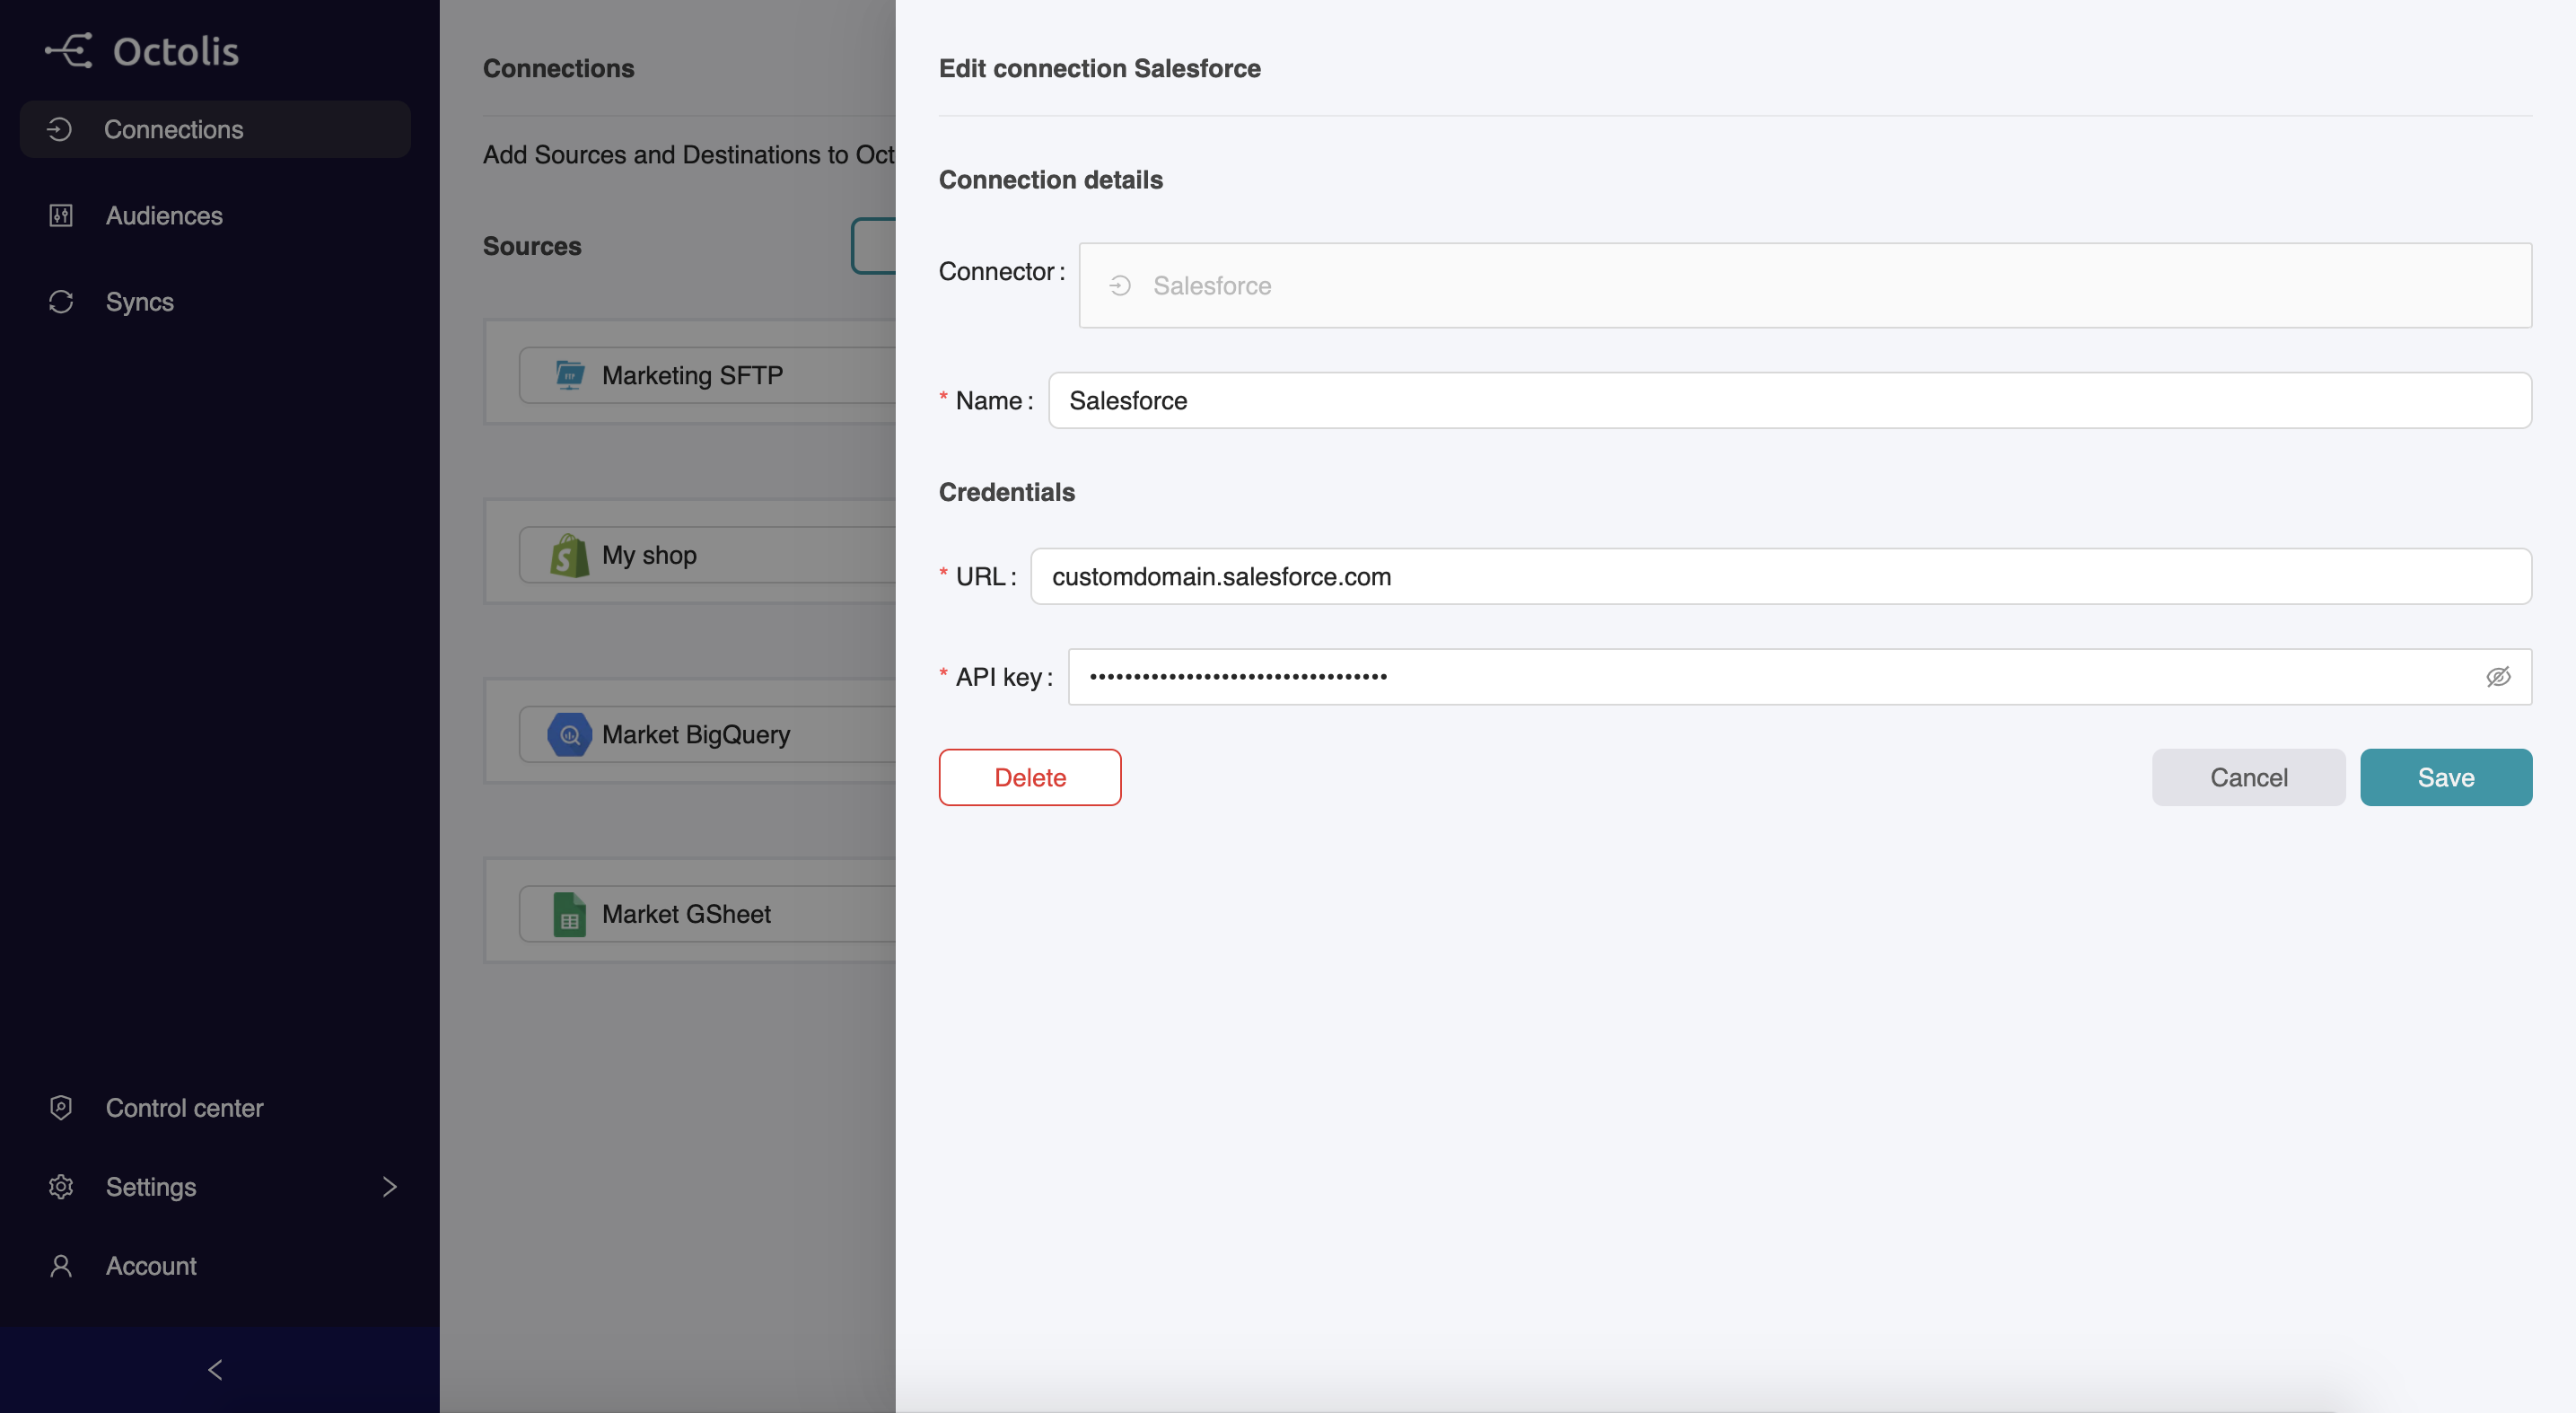Toggle API key visibility eye icon
The width and height of the screenshot is (2576, 1413).
pyautogui.click(x=2498, y=677)
